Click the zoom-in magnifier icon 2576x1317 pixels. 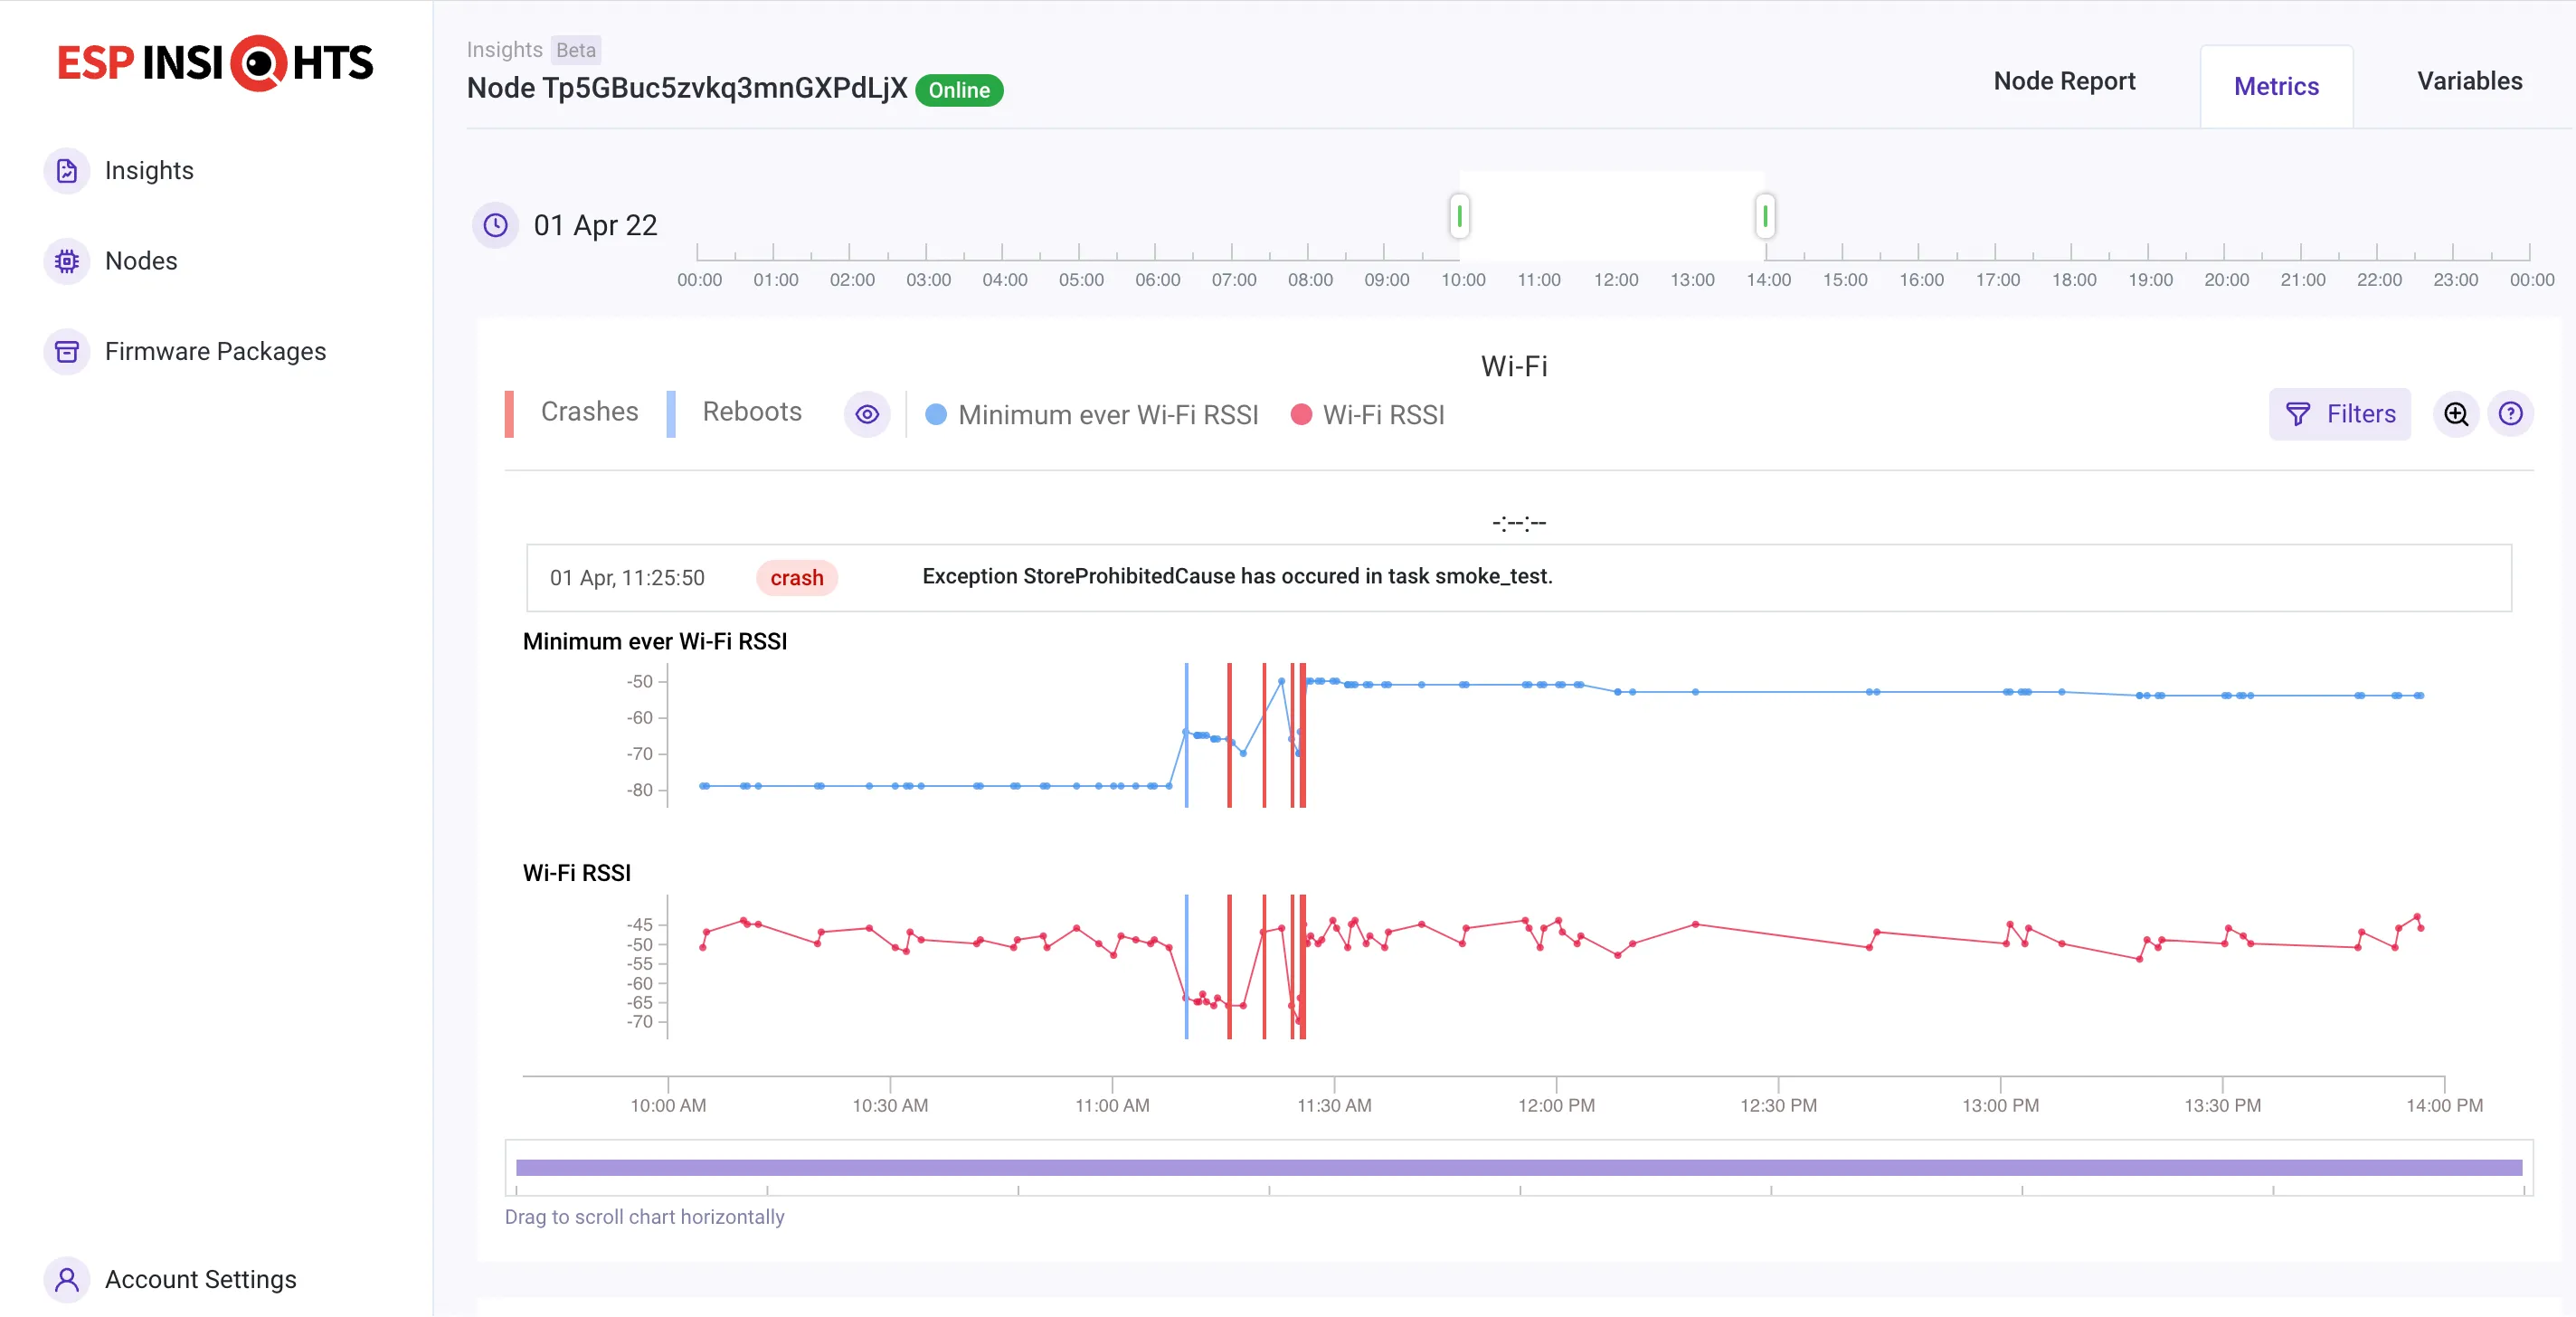tap(2456, 414)
